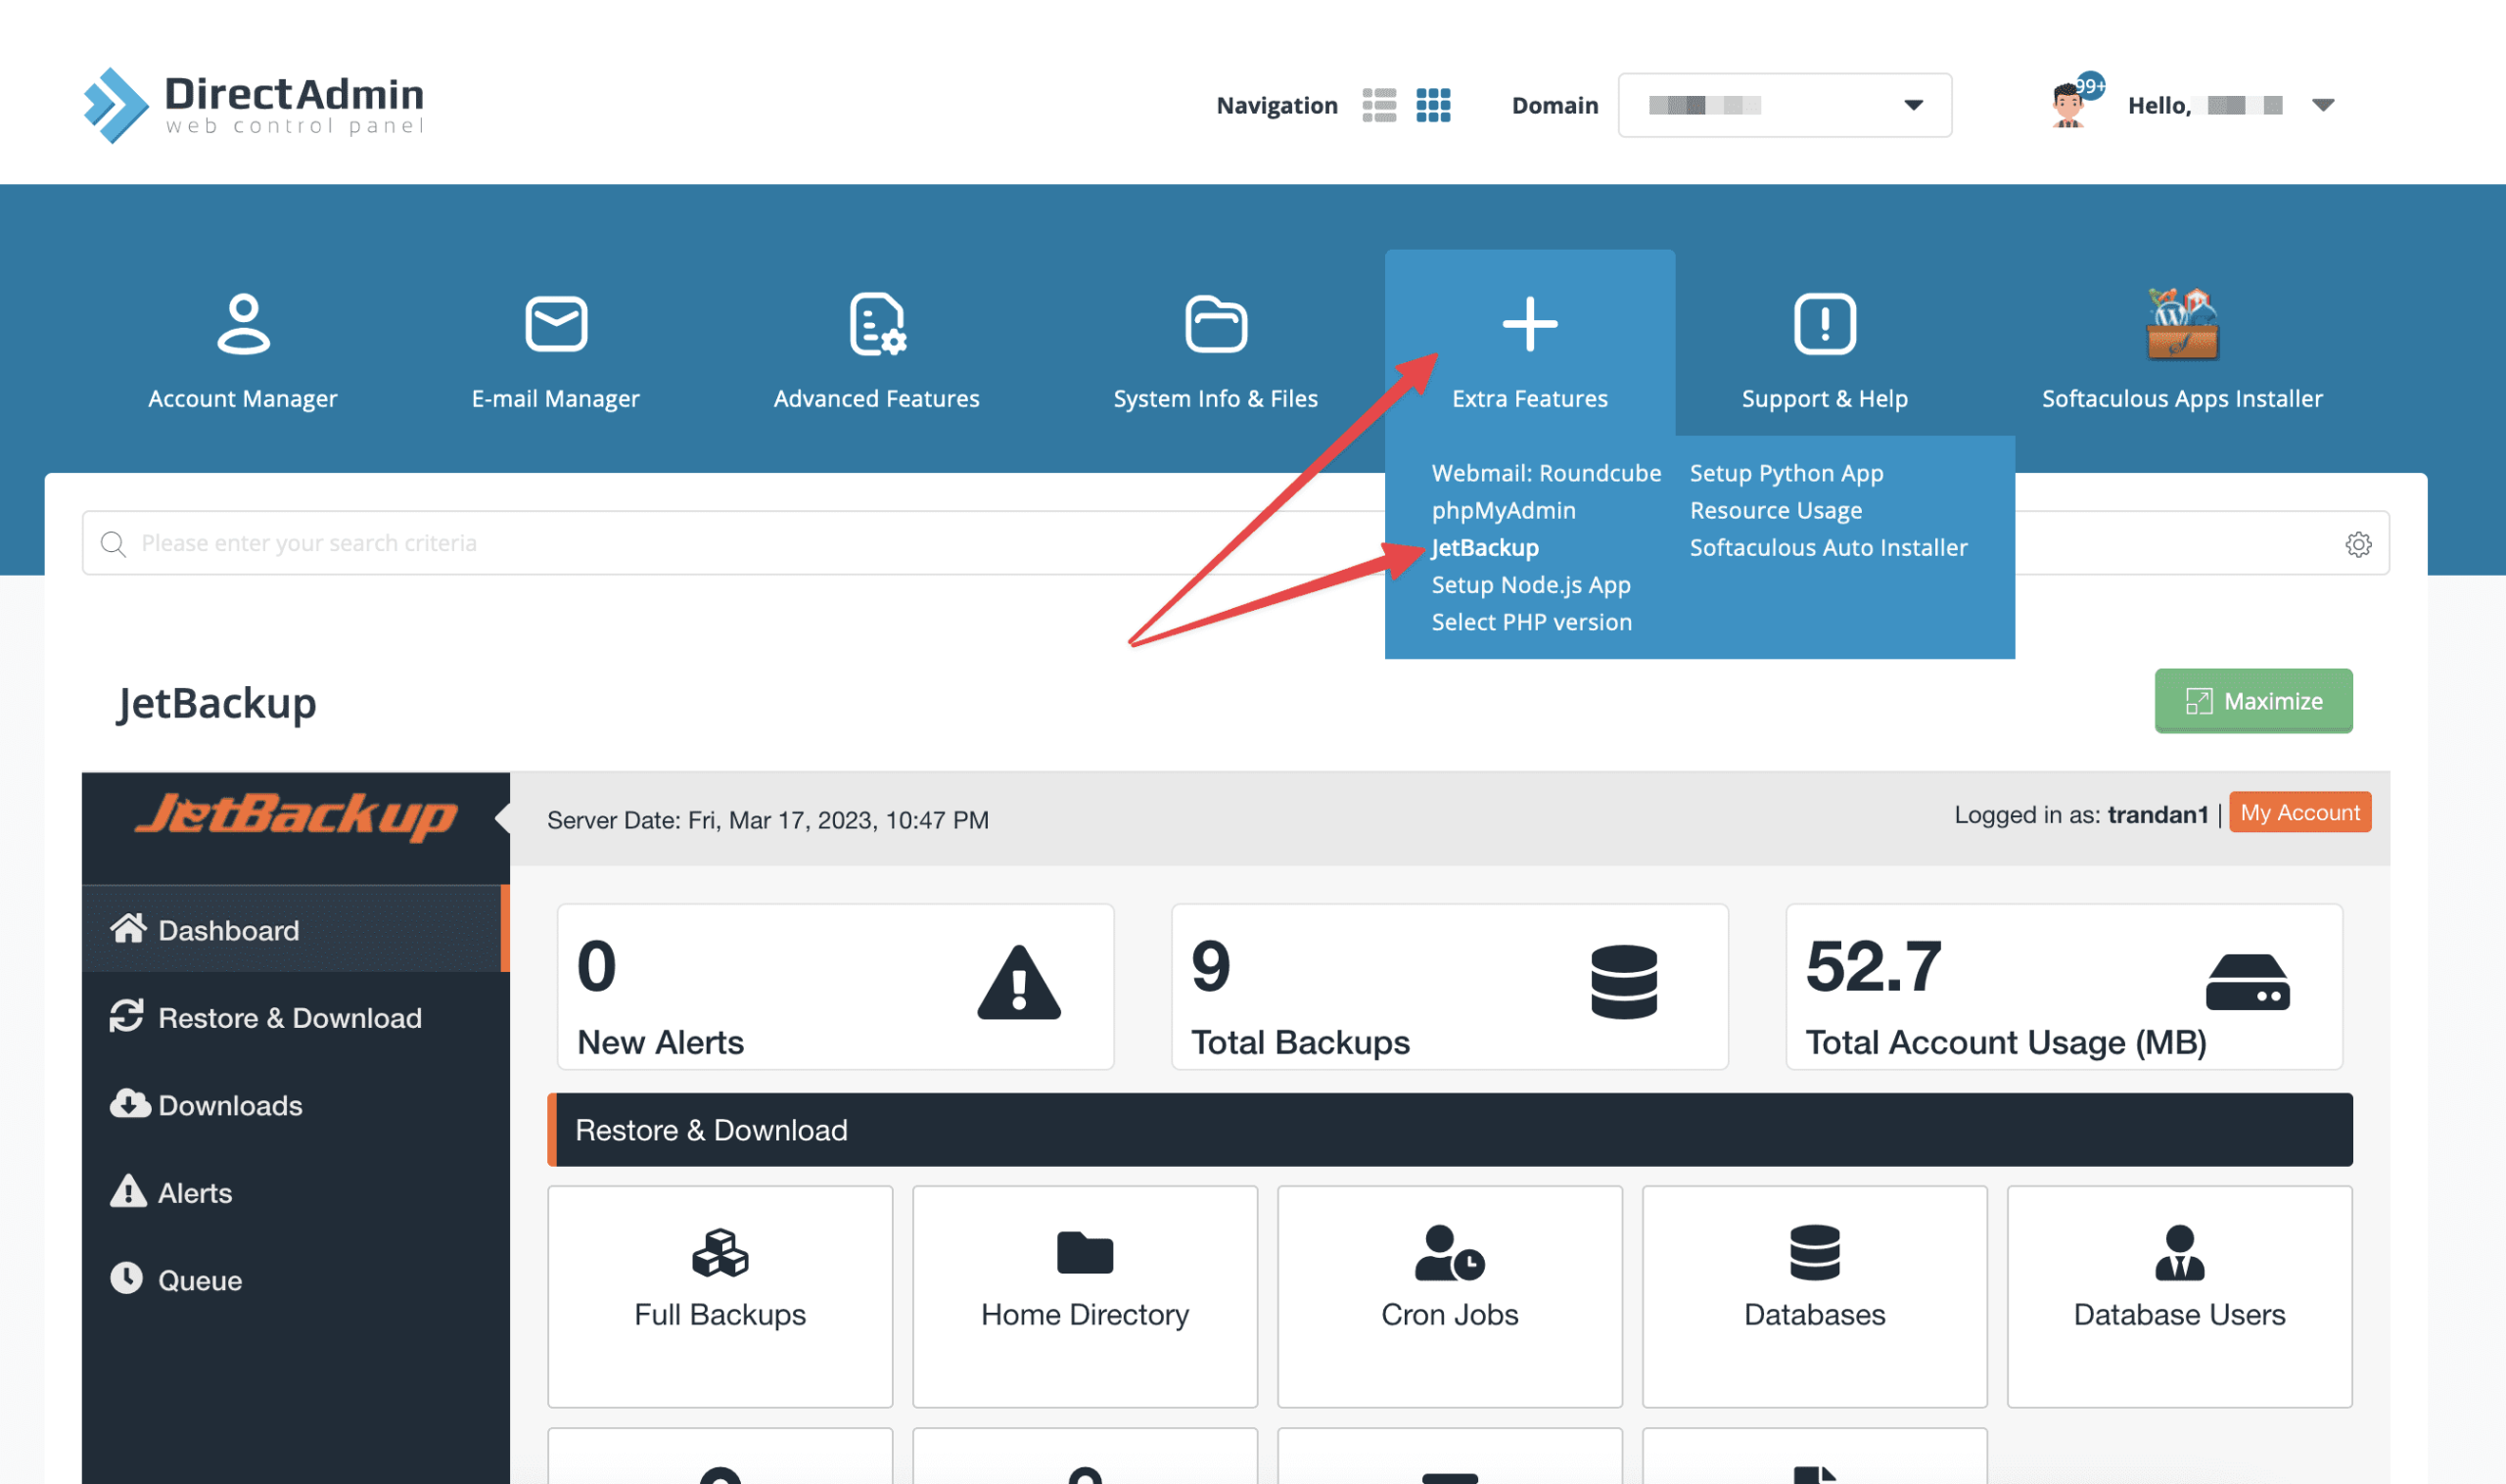2506x1484 pixels.
Task: View the Total Account Usage indicator
Action: [2065, 987]
